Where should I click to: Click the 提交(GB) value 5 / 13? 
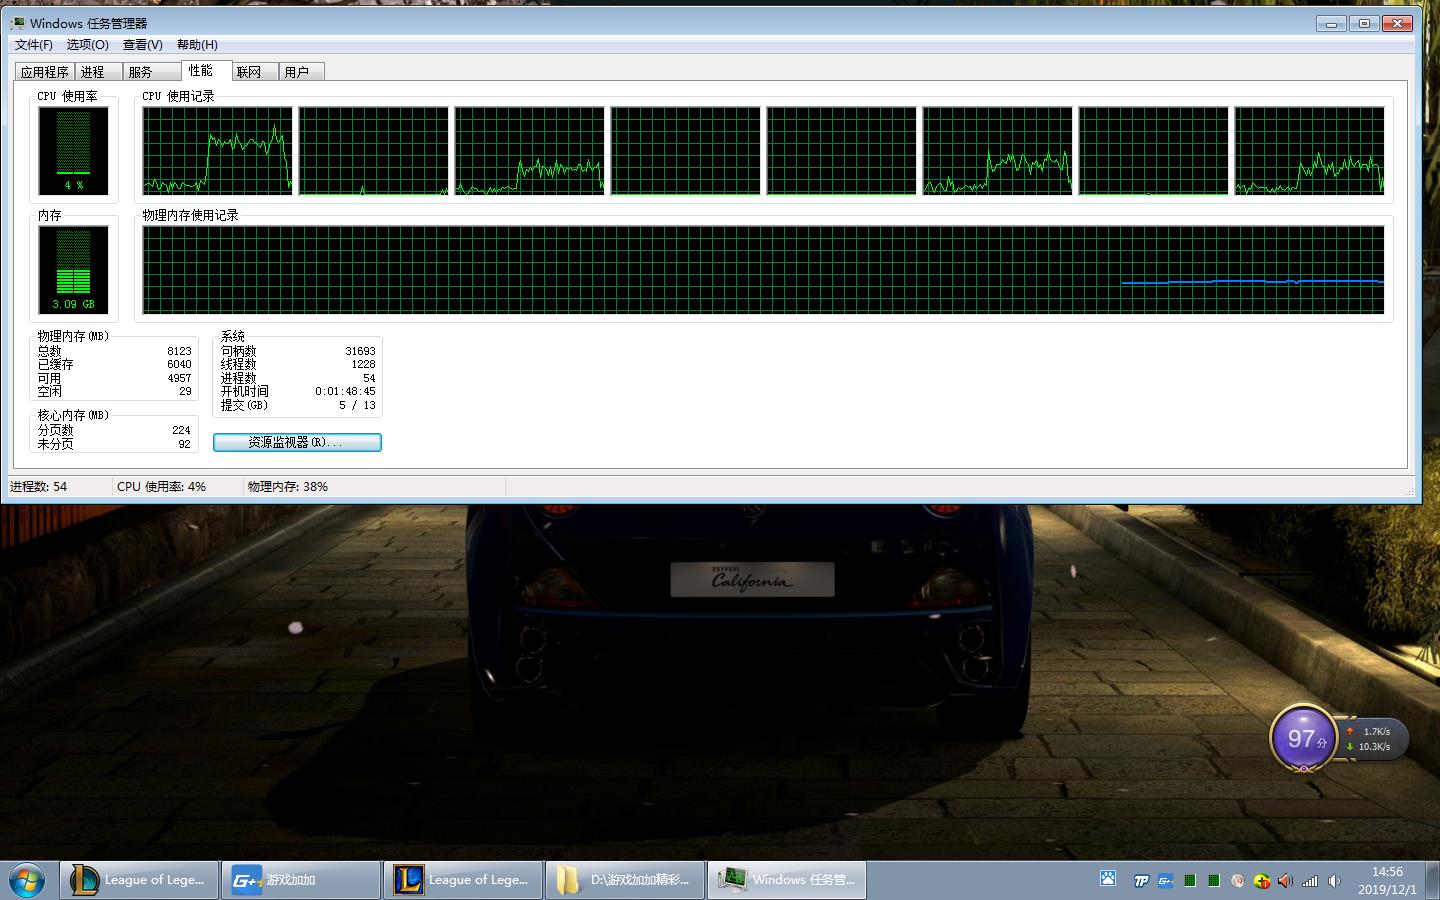(x=357, y=405)
